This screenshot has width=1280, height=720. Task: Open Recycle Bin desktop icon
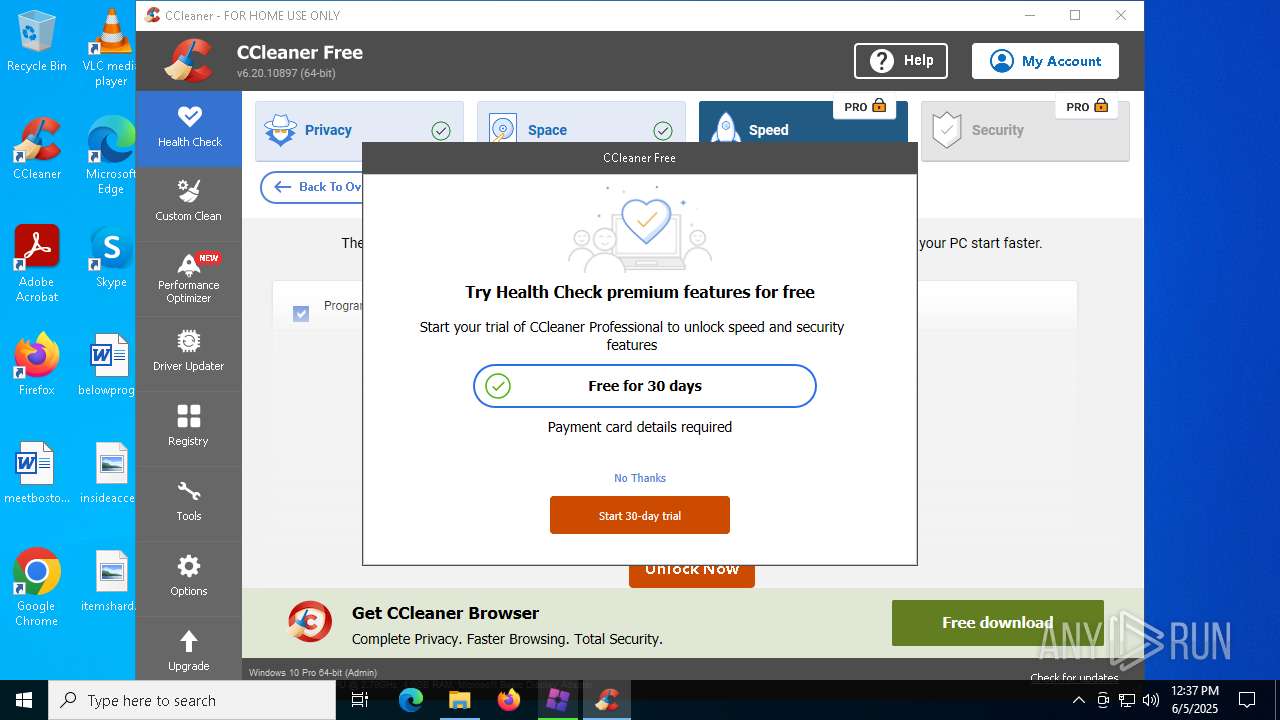coord(37,42)
